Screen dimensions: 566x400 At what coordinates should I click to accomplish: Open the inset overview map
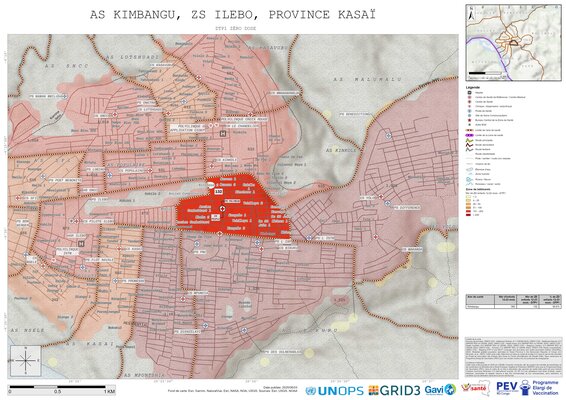pos(513,43)
